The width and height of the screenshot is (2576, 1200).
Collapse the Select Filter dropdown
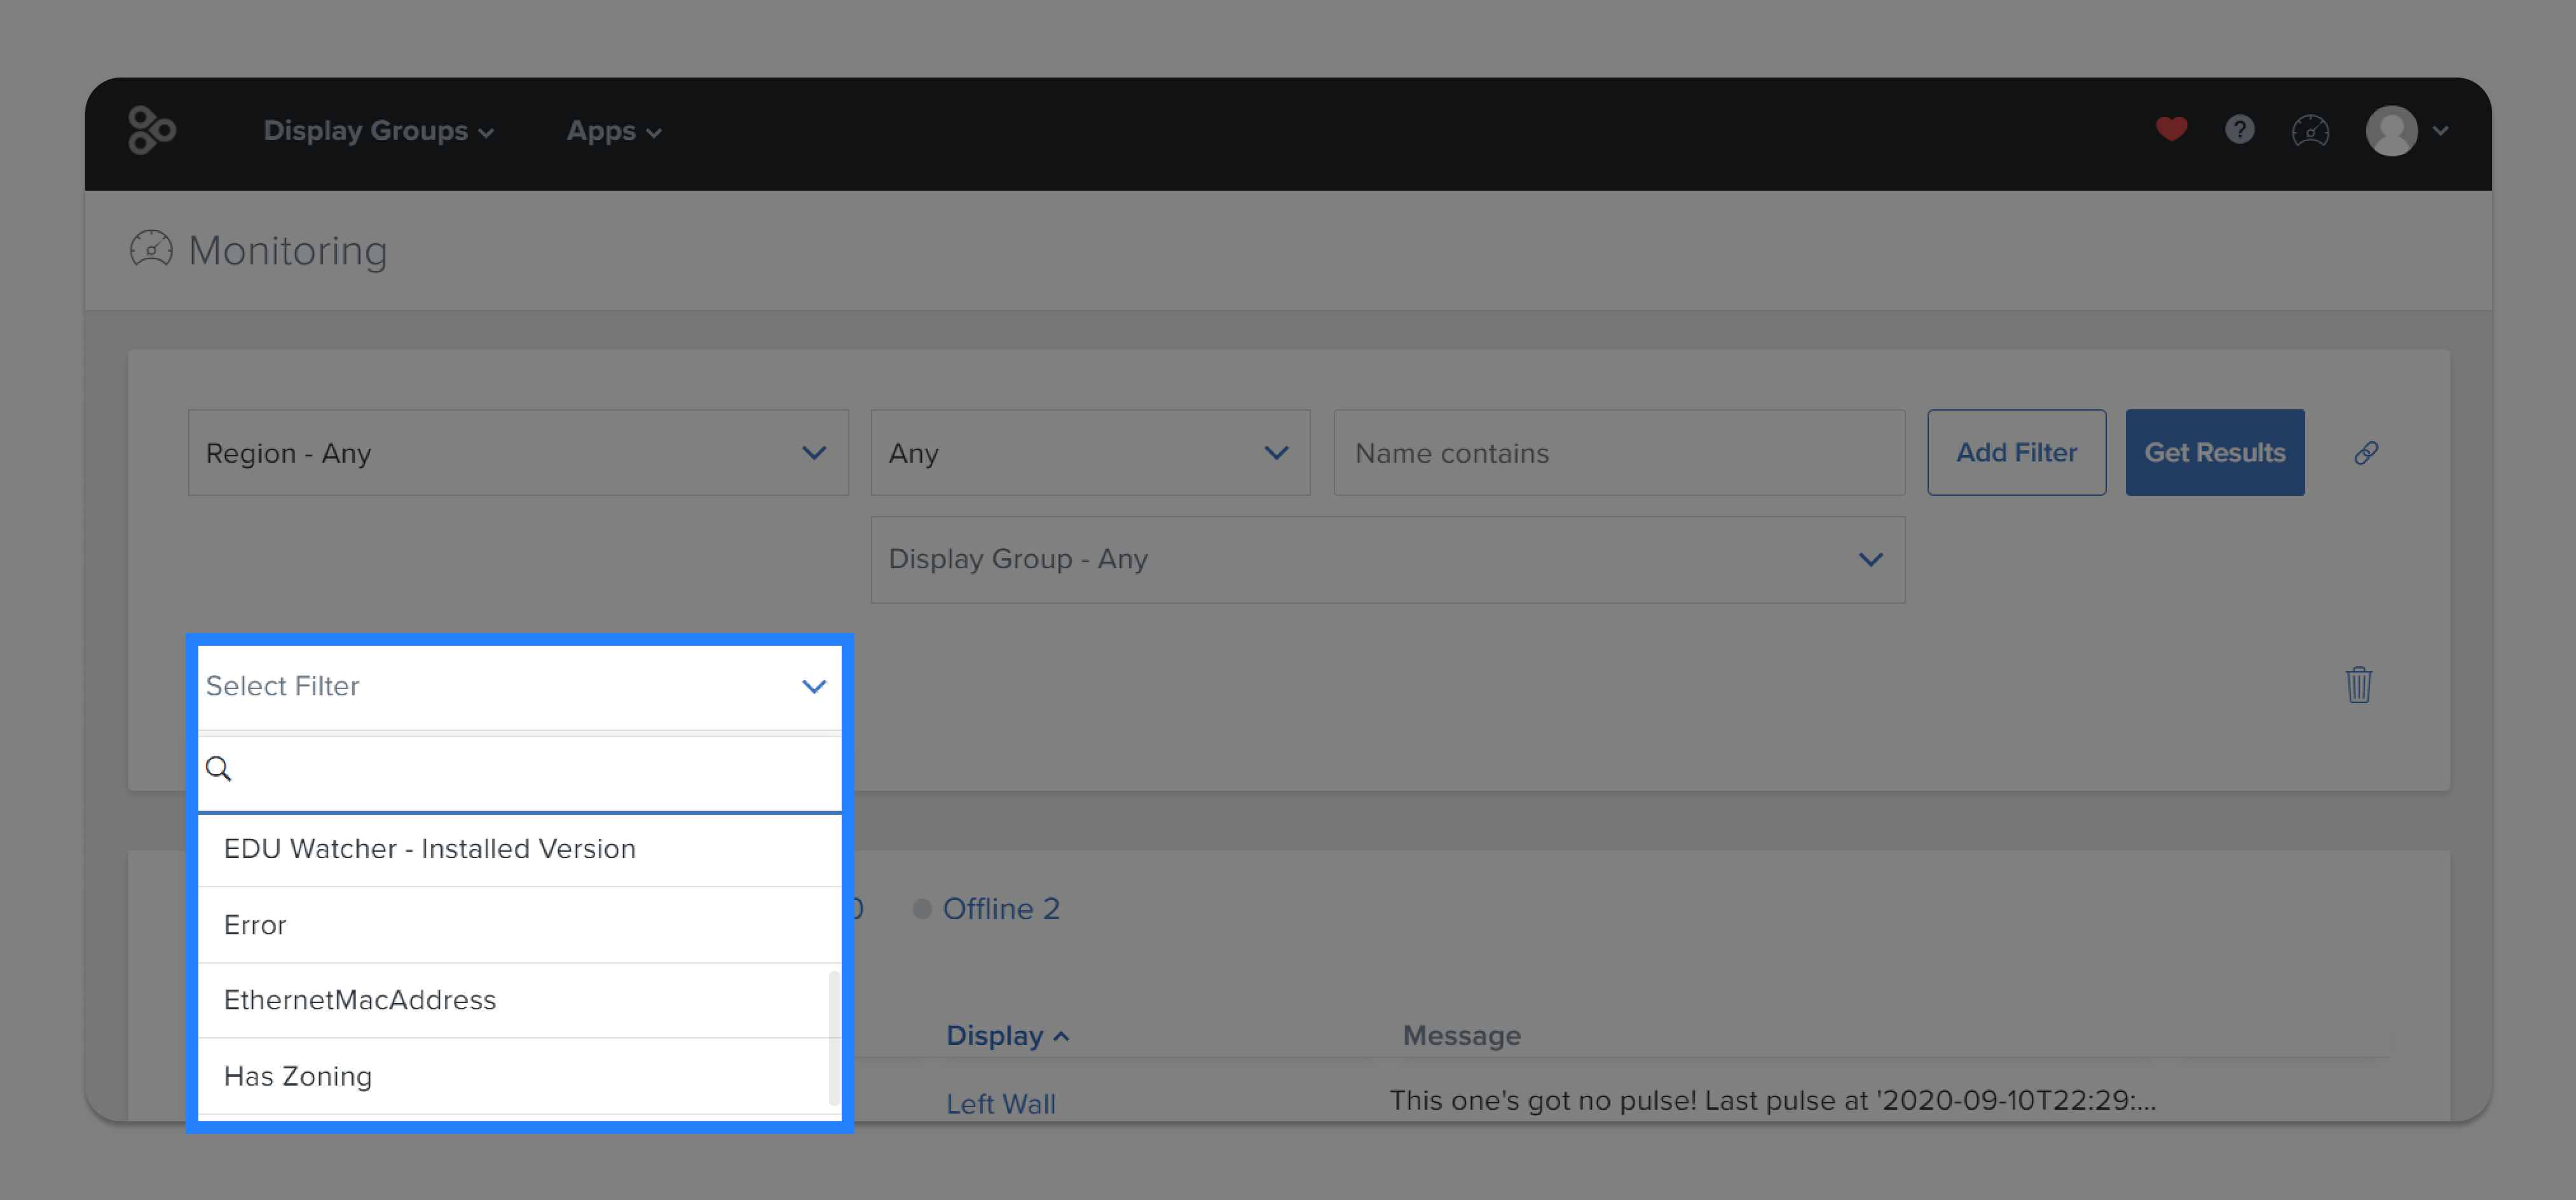(x=519, y=687)
